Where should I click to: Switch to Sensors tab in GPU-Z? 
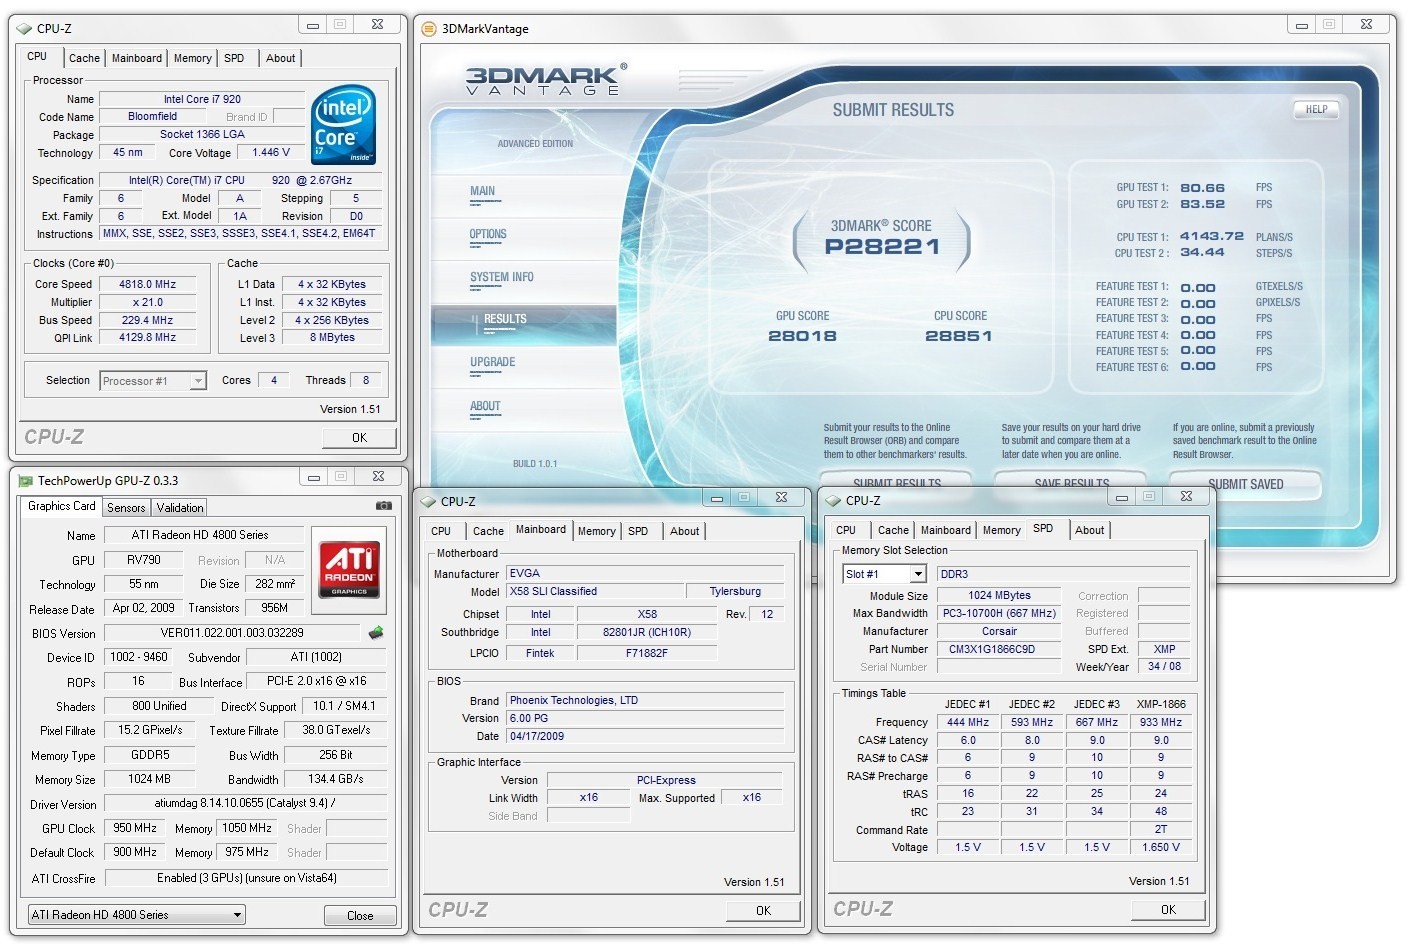pyautogui.click(x=126, y=508)
